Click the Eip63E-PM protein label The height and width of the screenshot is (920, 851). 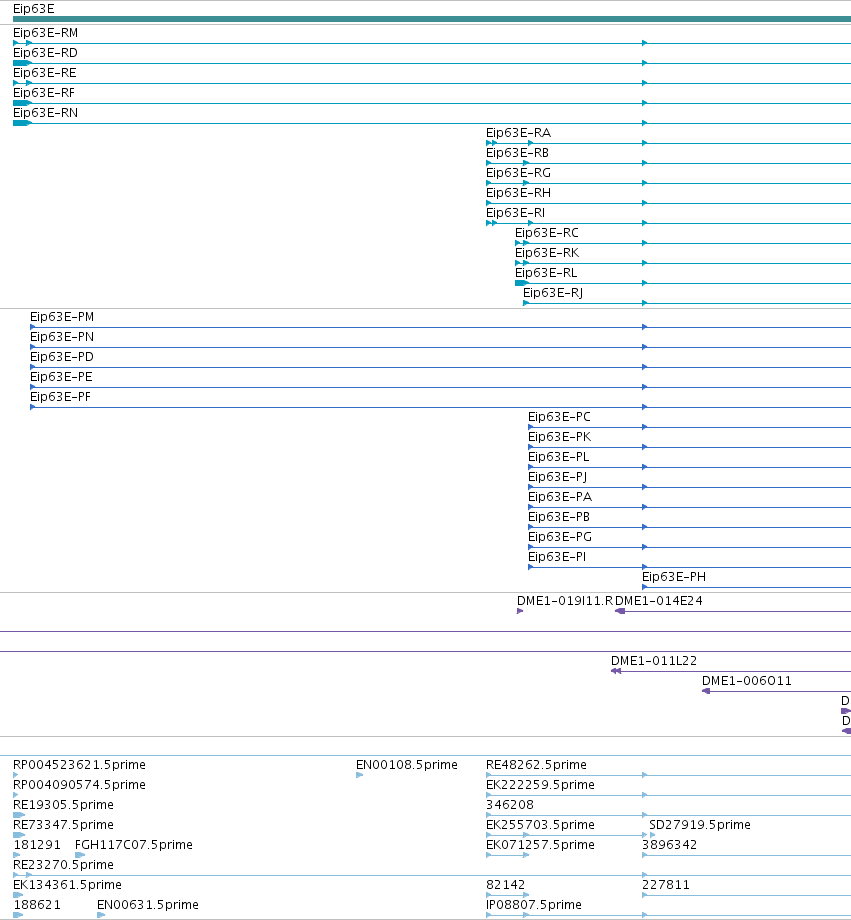click(x=62, y=317)
